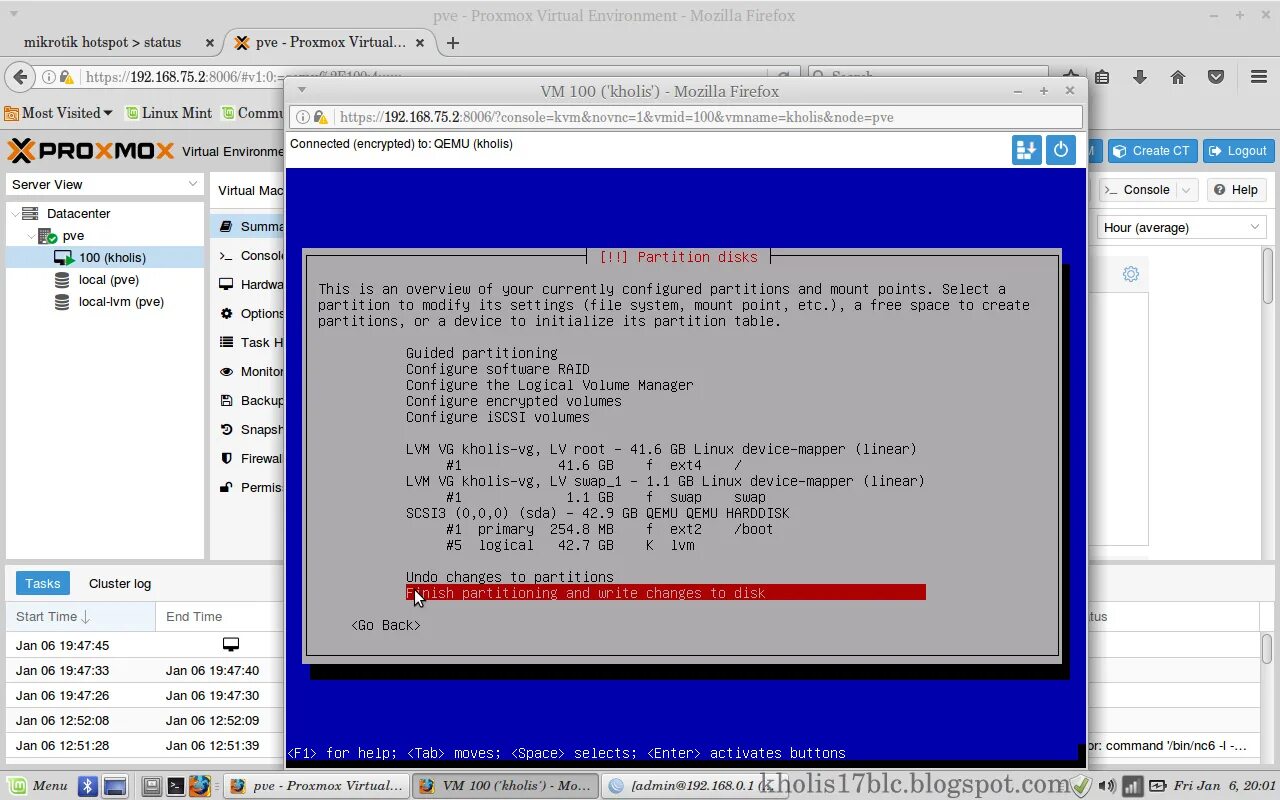Click the network monitor tray icon
This screenshot has width=1280, height=800.
click(1132, 786)
